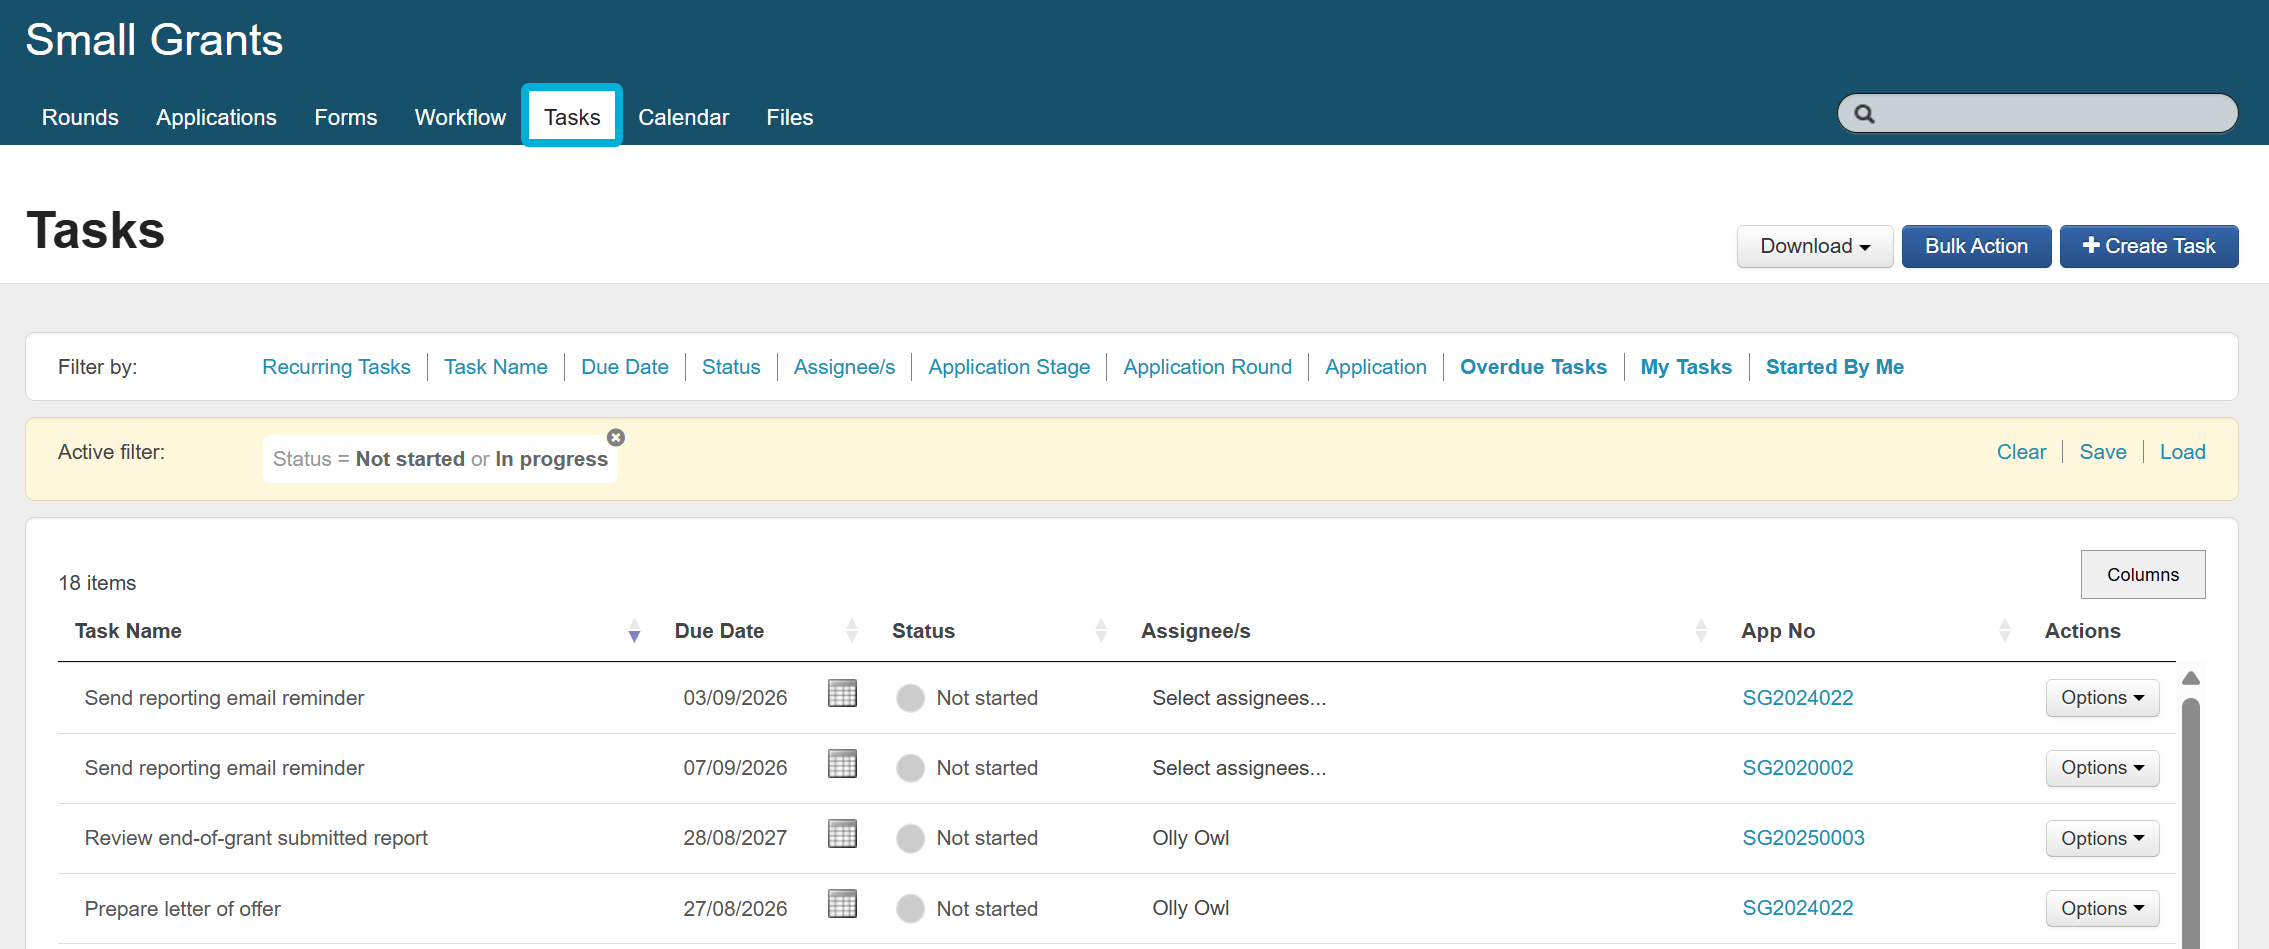The image size is (2269, 949).
Task: Click the Small Grants title
Action: 154,40
